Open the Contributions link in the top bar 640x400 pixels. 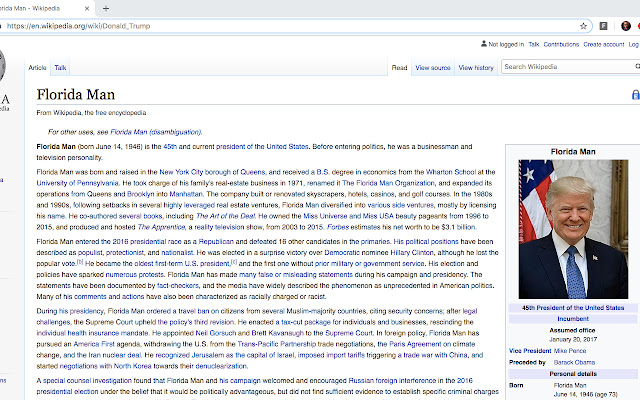(561, 44)
